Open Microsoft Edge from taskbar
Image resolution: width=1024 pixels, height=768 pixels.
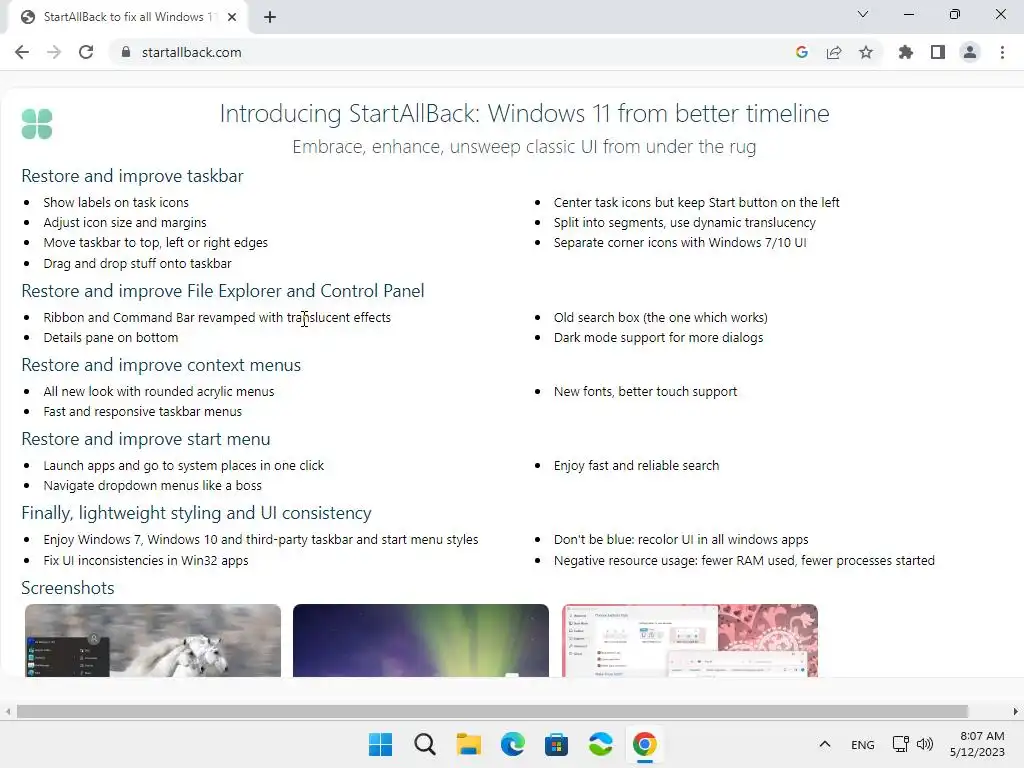point(513,744)
